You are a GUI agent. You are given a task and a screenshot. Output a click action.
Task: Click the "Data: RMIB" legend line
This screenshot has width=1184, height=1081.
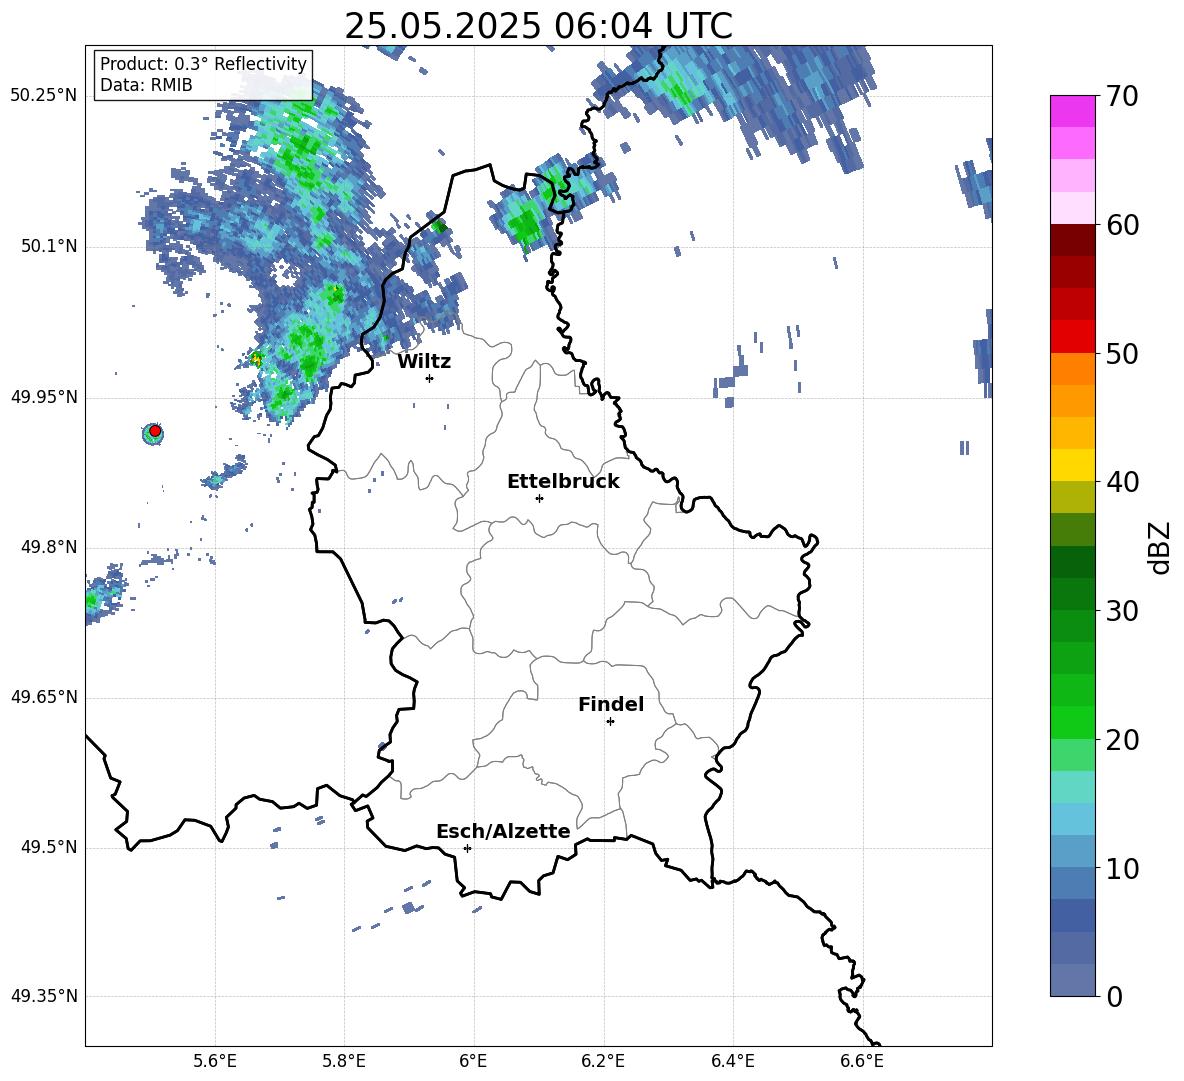[146, 85]
